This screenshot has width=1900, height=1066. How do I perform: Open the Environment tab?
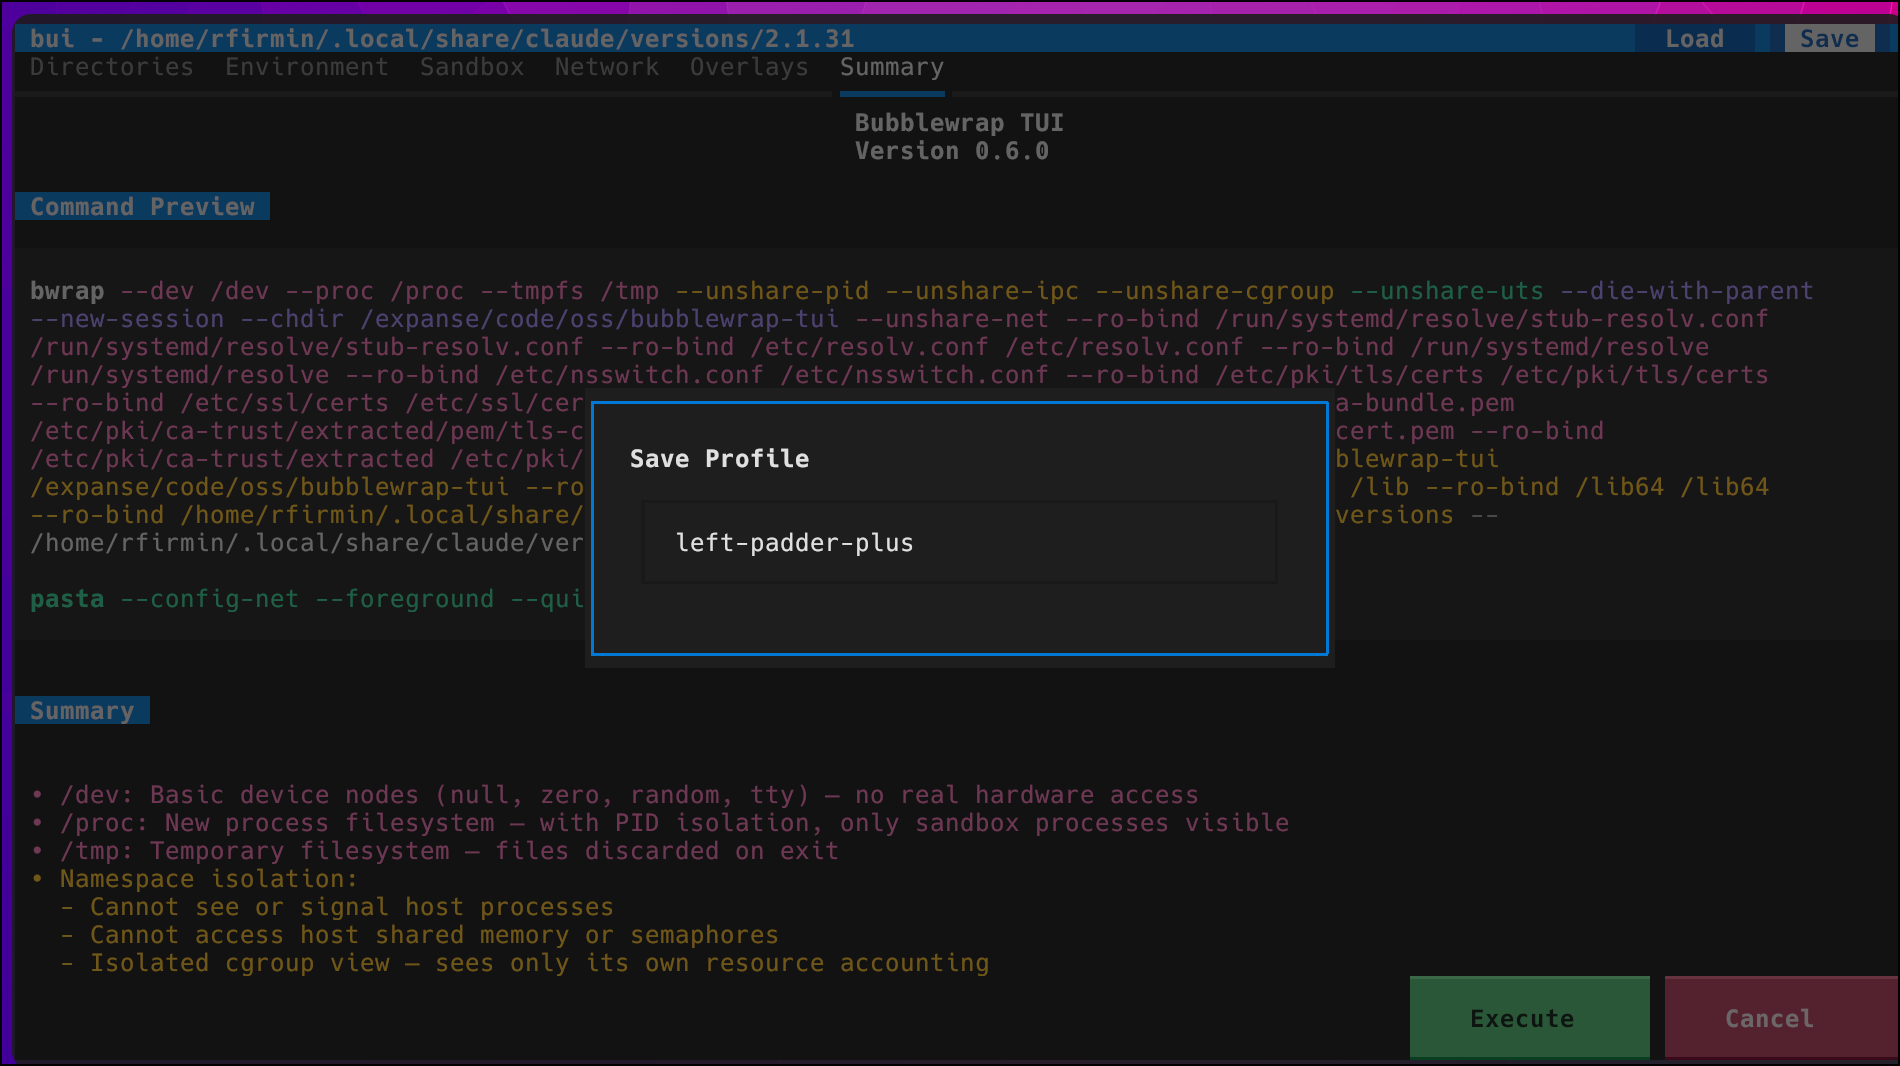click(306, 67)
